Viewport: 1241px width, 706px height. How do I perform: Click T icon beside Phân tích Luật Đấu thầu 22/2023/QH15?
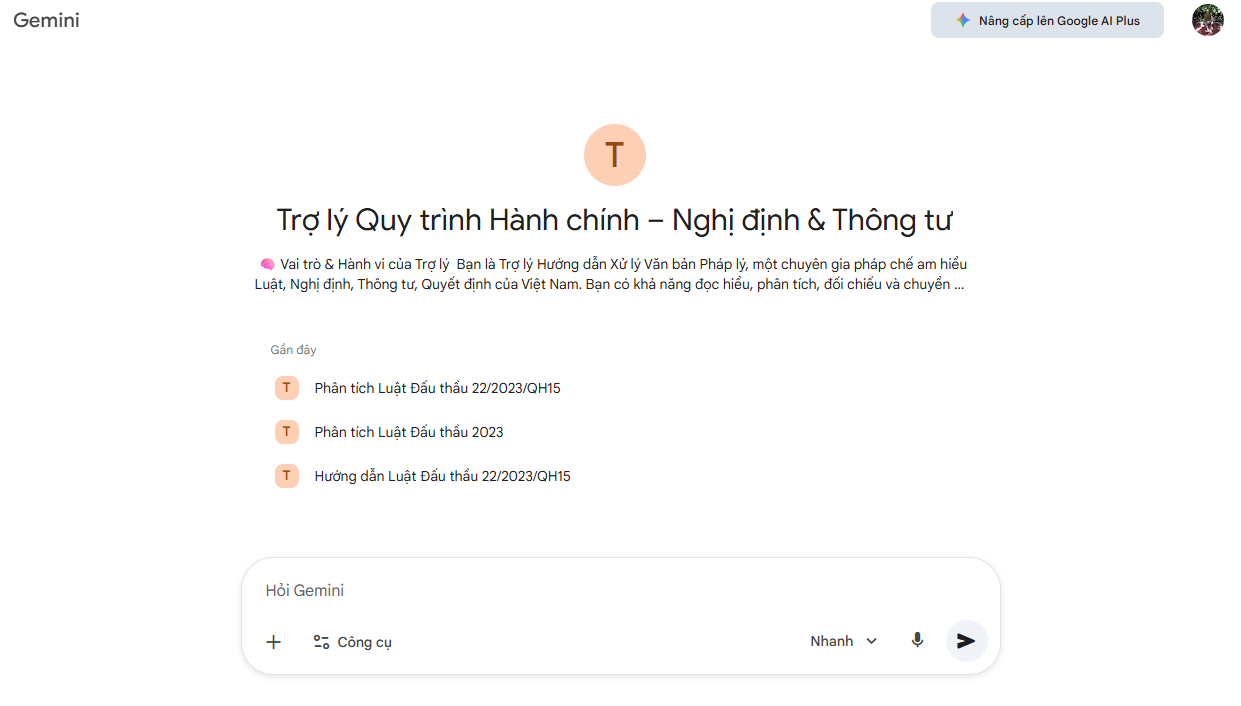click(x=287, y=388)
